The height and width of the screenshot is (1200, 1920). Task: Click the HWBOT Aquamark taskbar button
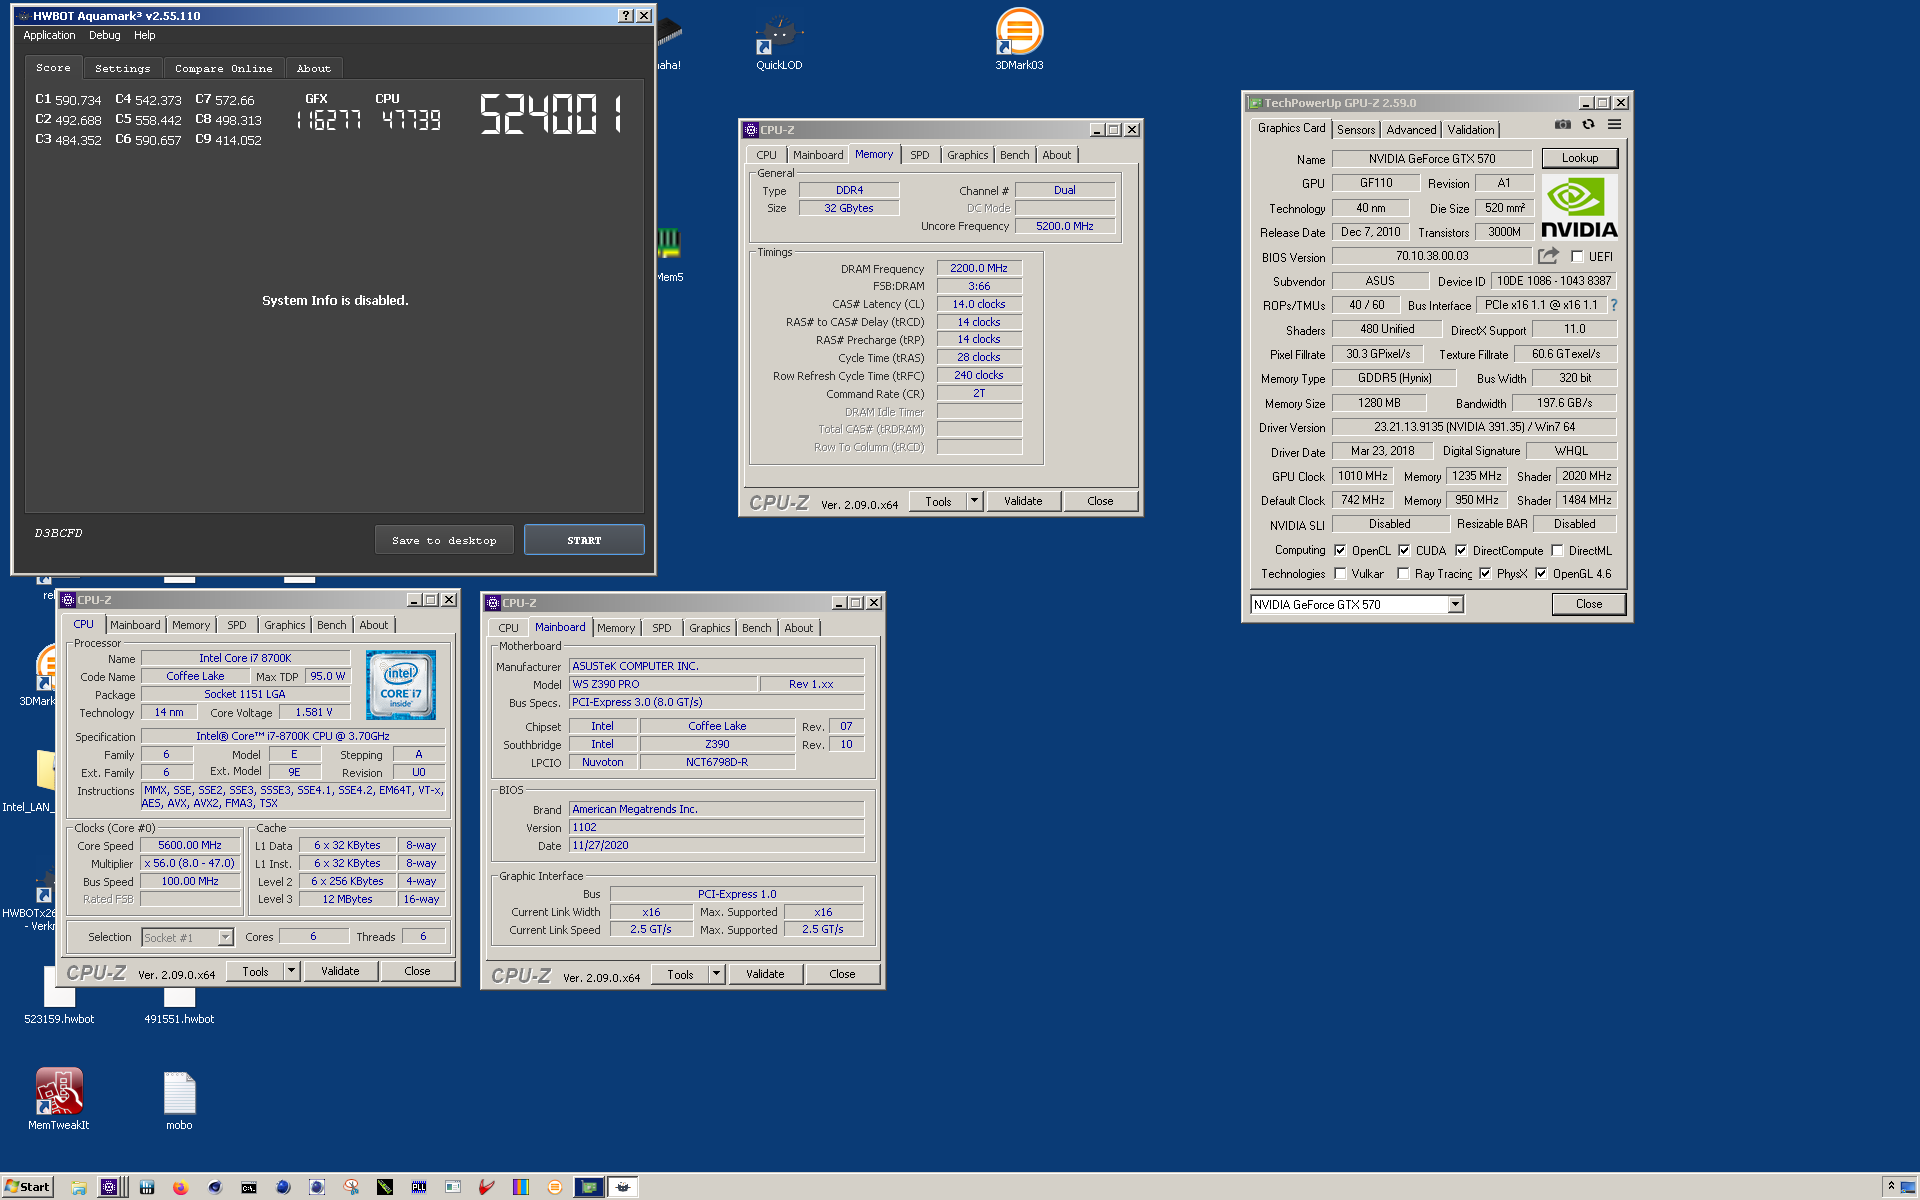(623, 1187)
